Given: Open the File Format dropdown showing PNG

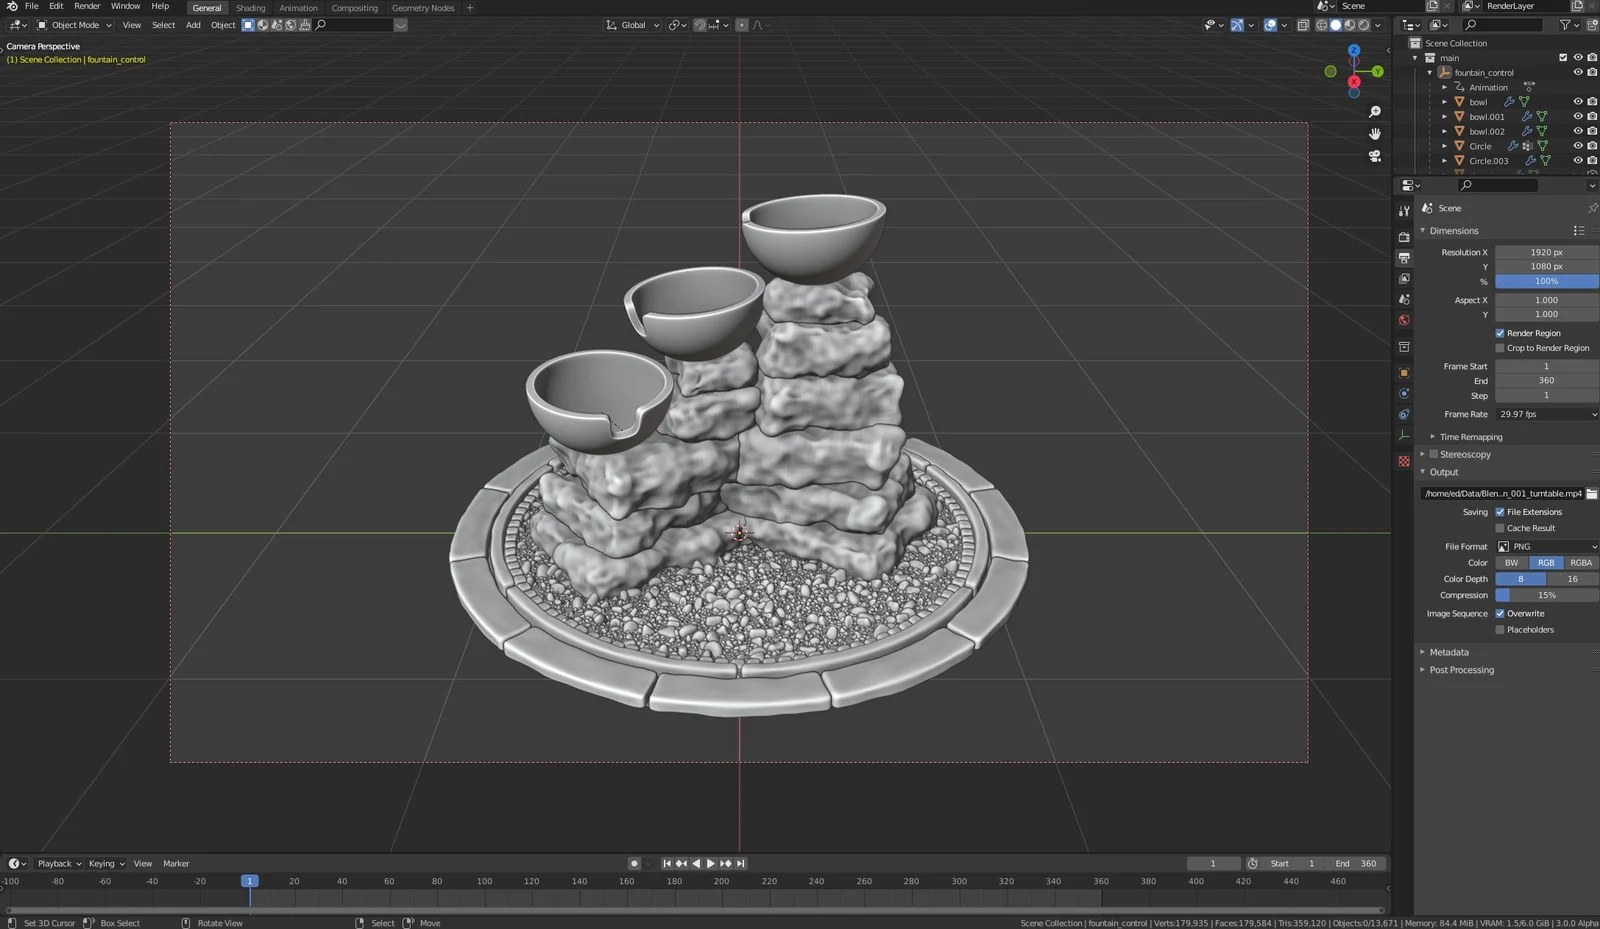Looking at the screenshot, I should coord(1546,546).
